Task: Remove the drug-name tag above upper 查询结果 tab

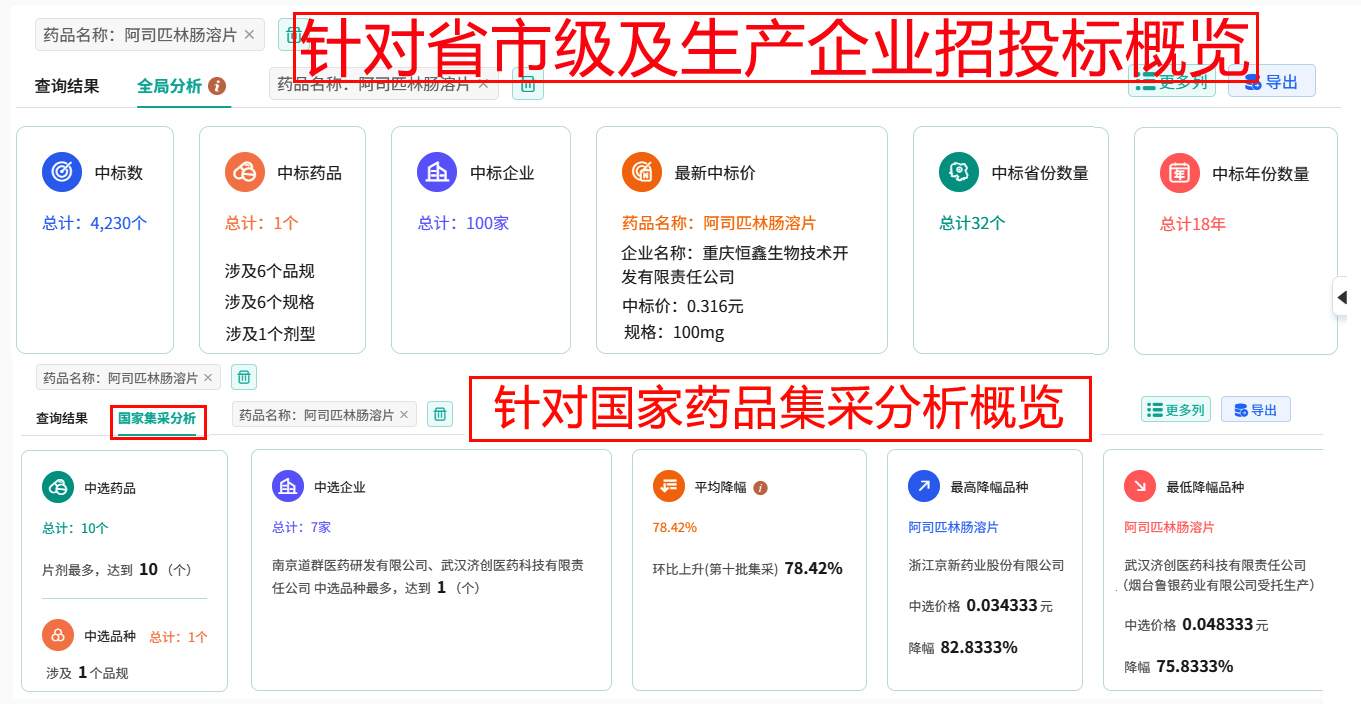Action: pos(249,34)
